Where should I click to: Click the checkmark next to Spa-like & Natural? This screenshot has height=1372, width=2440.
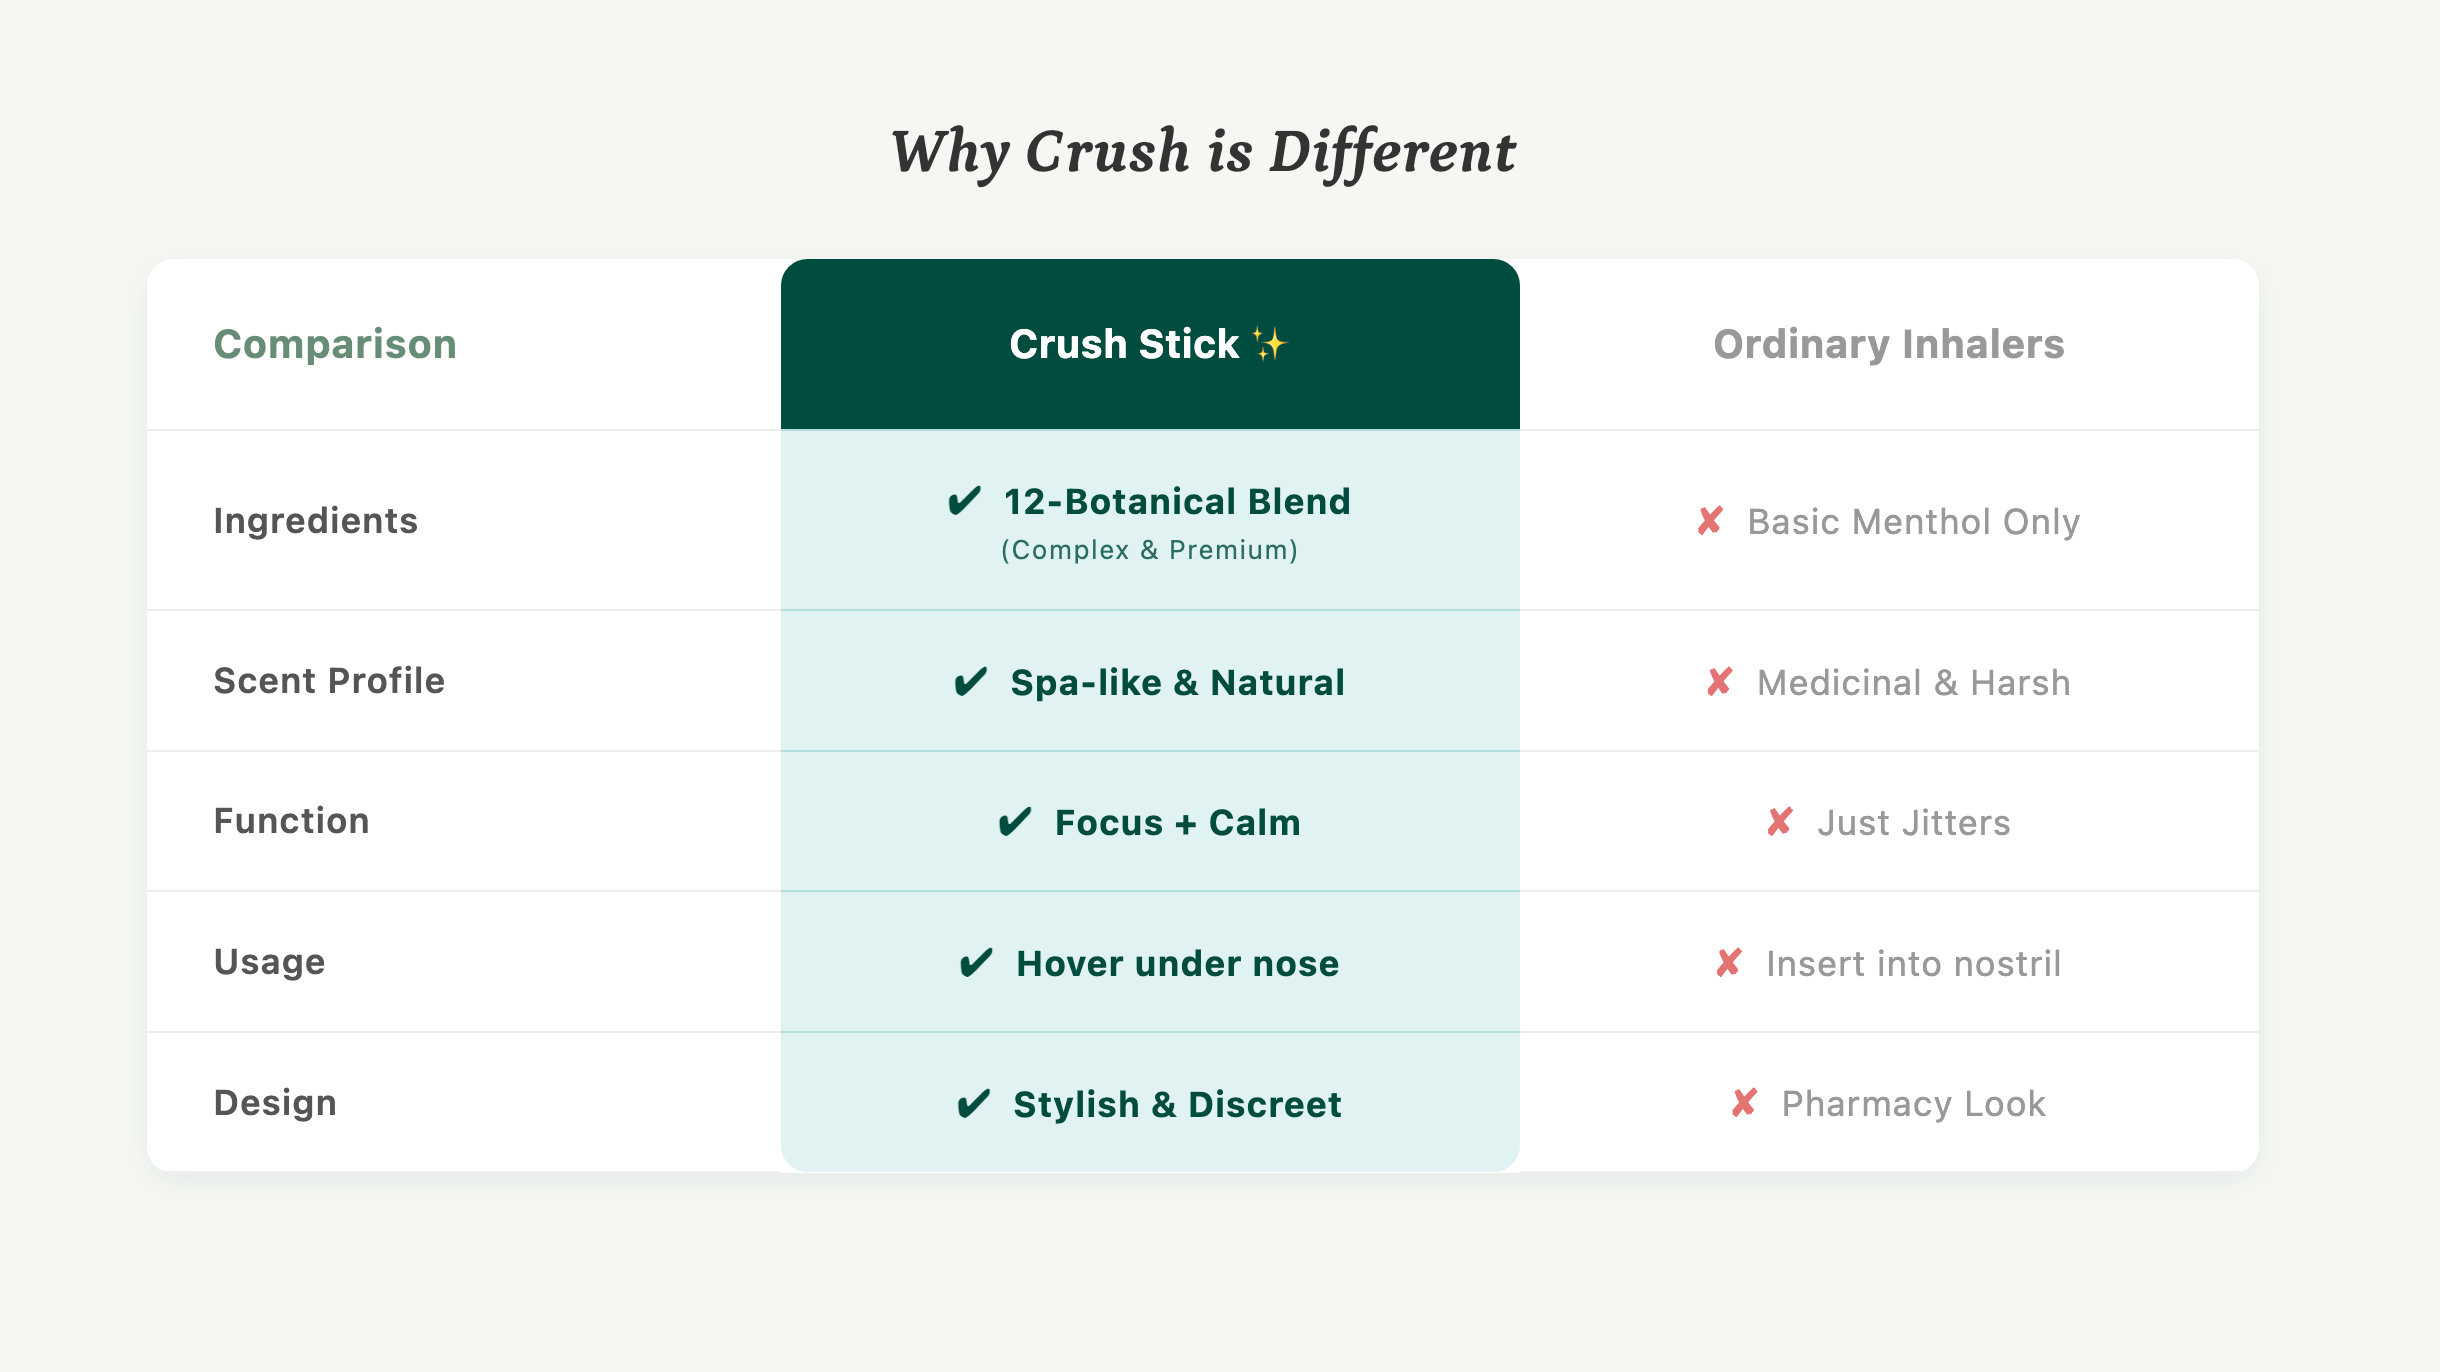971,682
